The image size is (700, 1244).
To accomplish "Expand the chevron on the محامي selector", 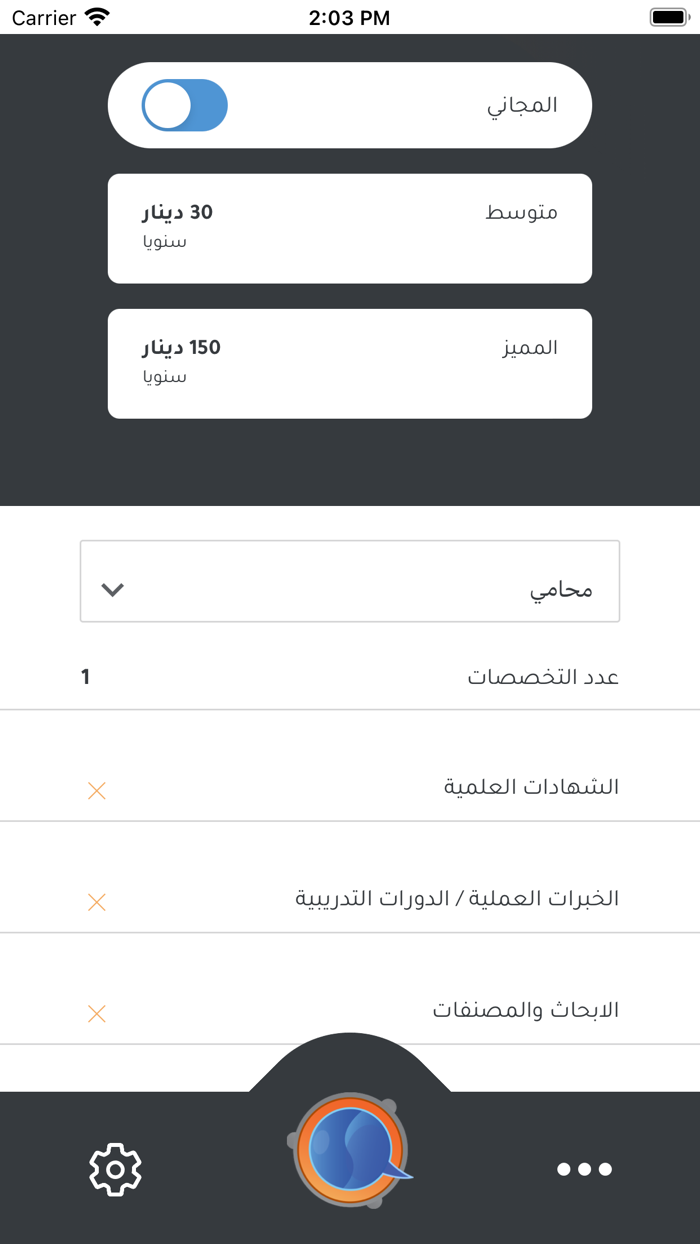I will point(112,590).
